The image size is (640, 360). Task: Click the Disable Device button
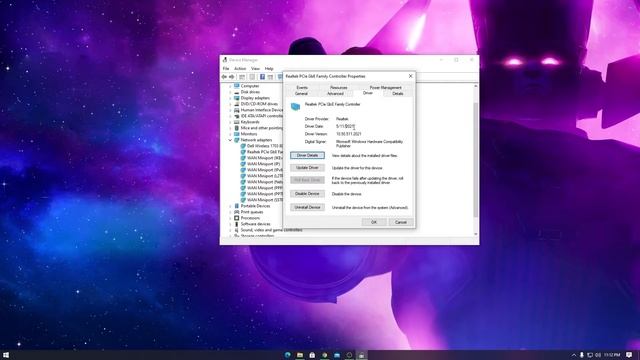307,194
